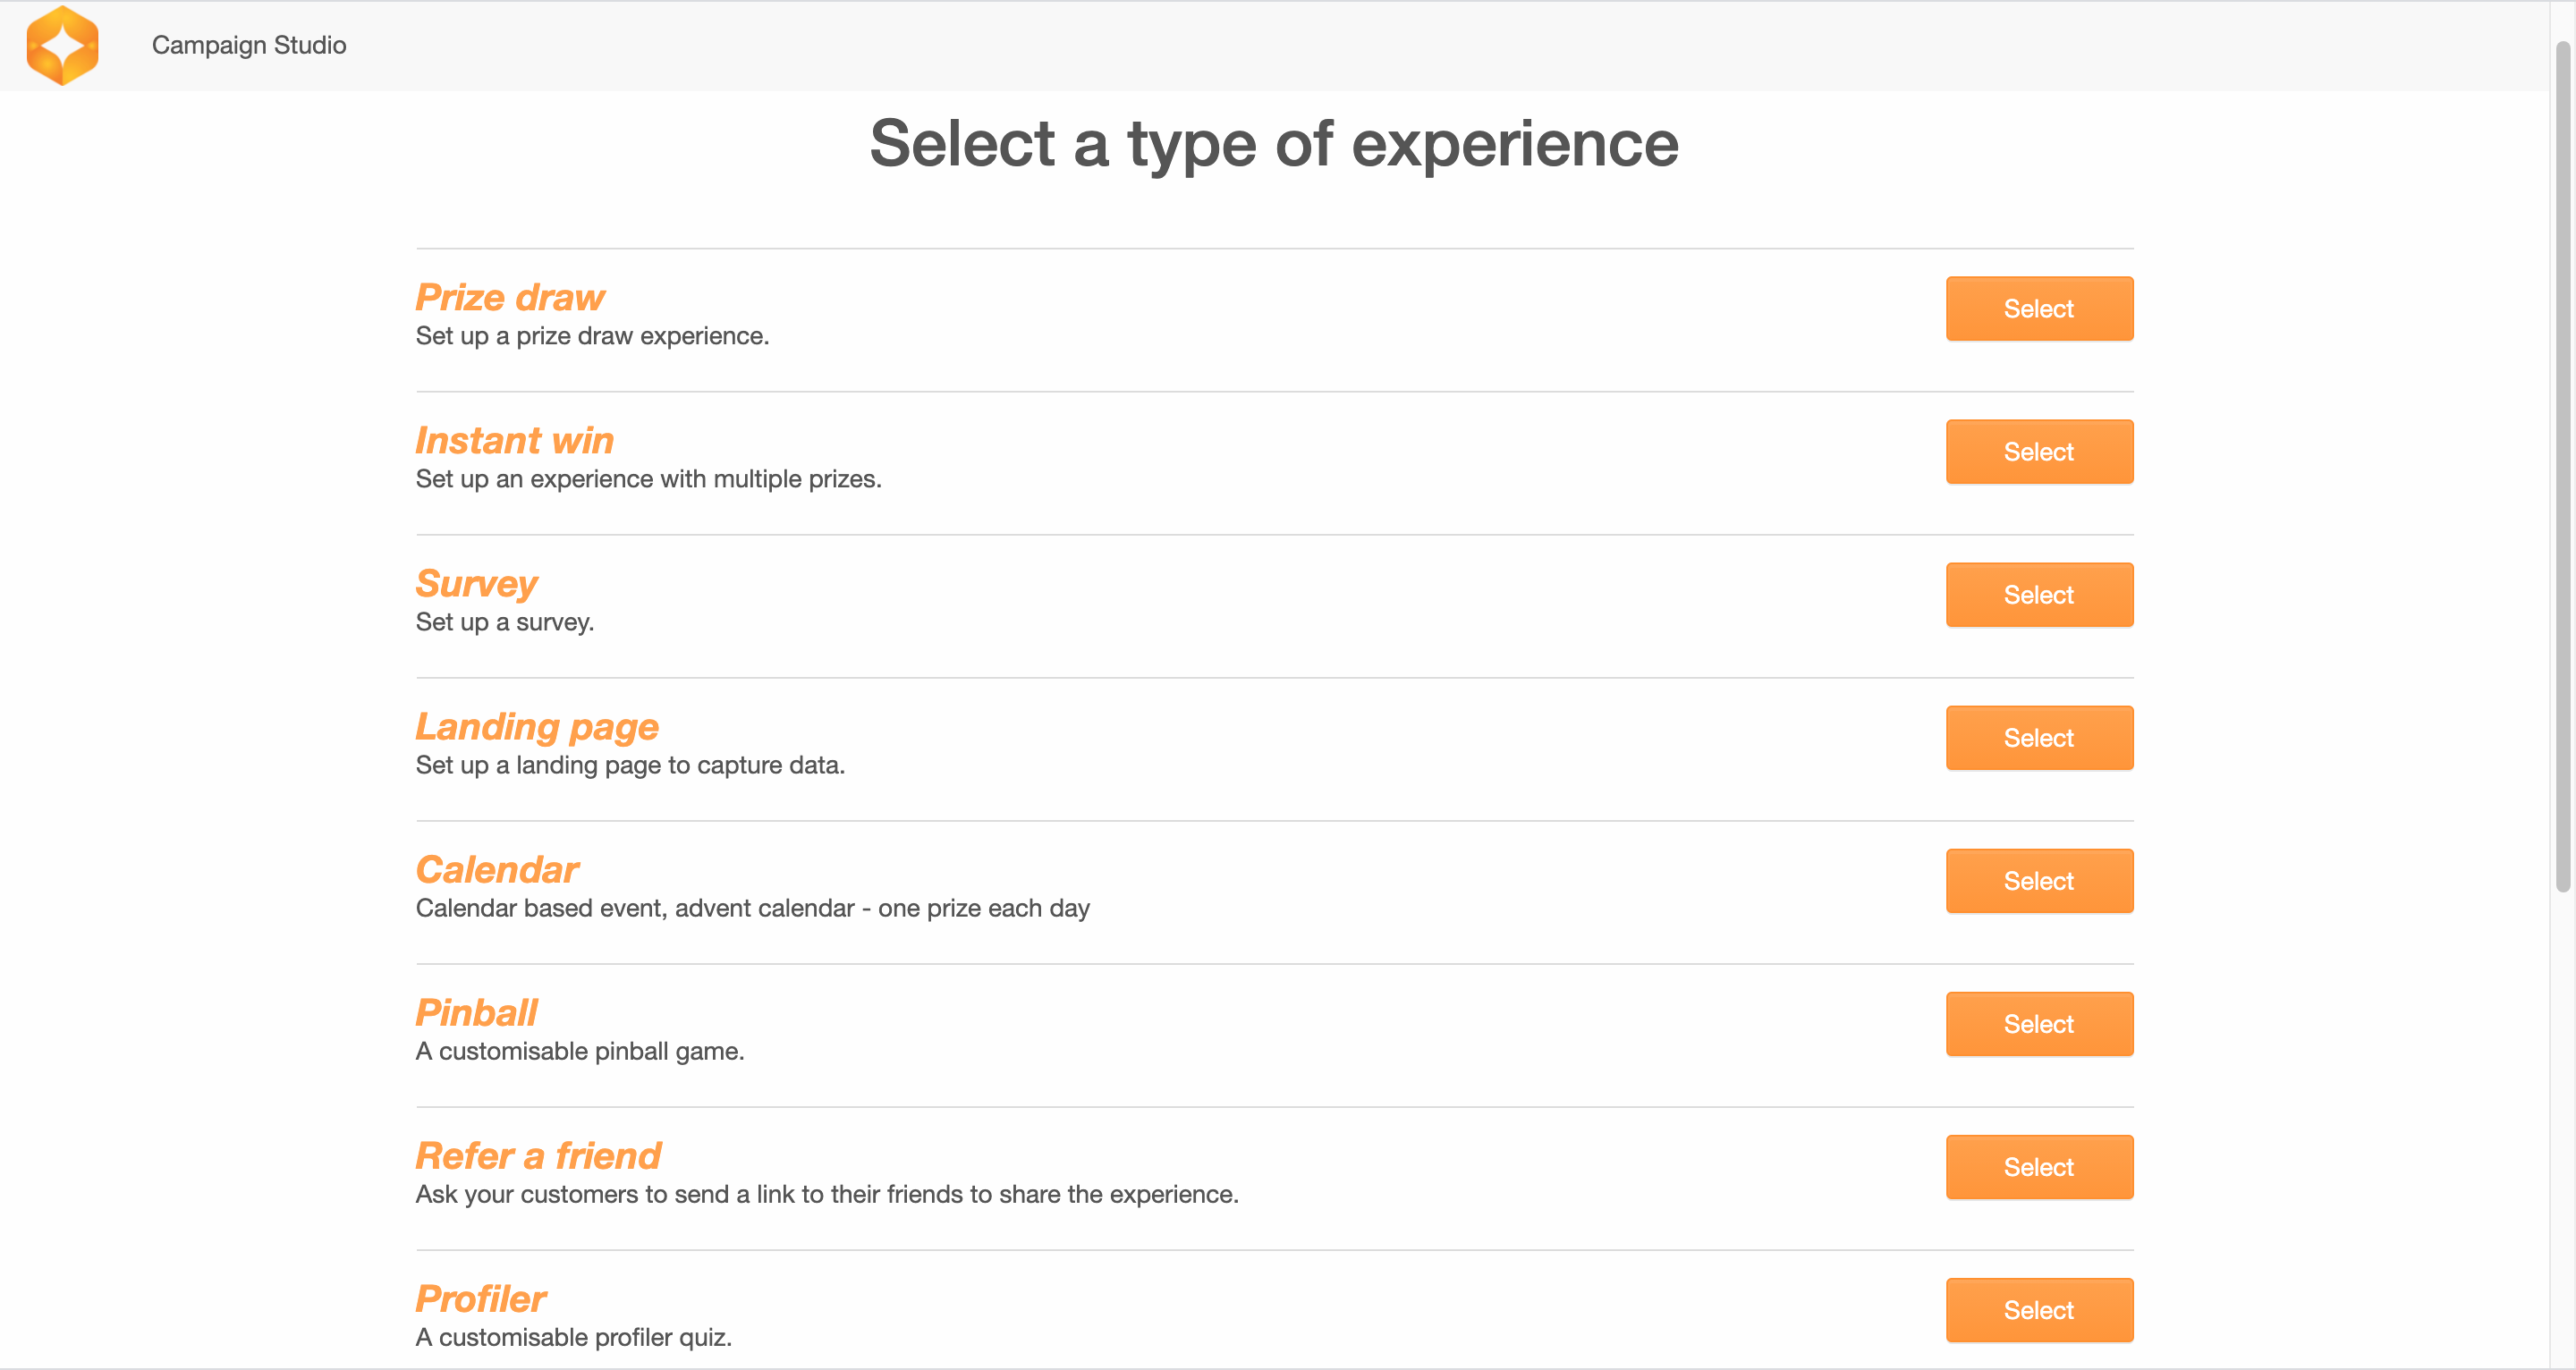
Task: Choose the Profiler Select button
Action: click(x=2038, y=1310)
